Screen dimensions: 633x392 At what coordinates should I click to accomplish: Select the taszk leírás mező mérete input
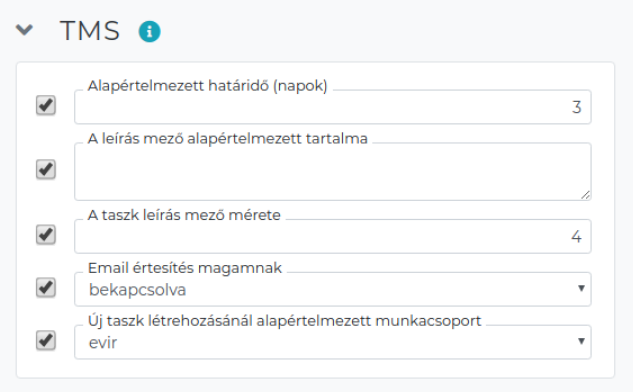[x=333, y=237]
